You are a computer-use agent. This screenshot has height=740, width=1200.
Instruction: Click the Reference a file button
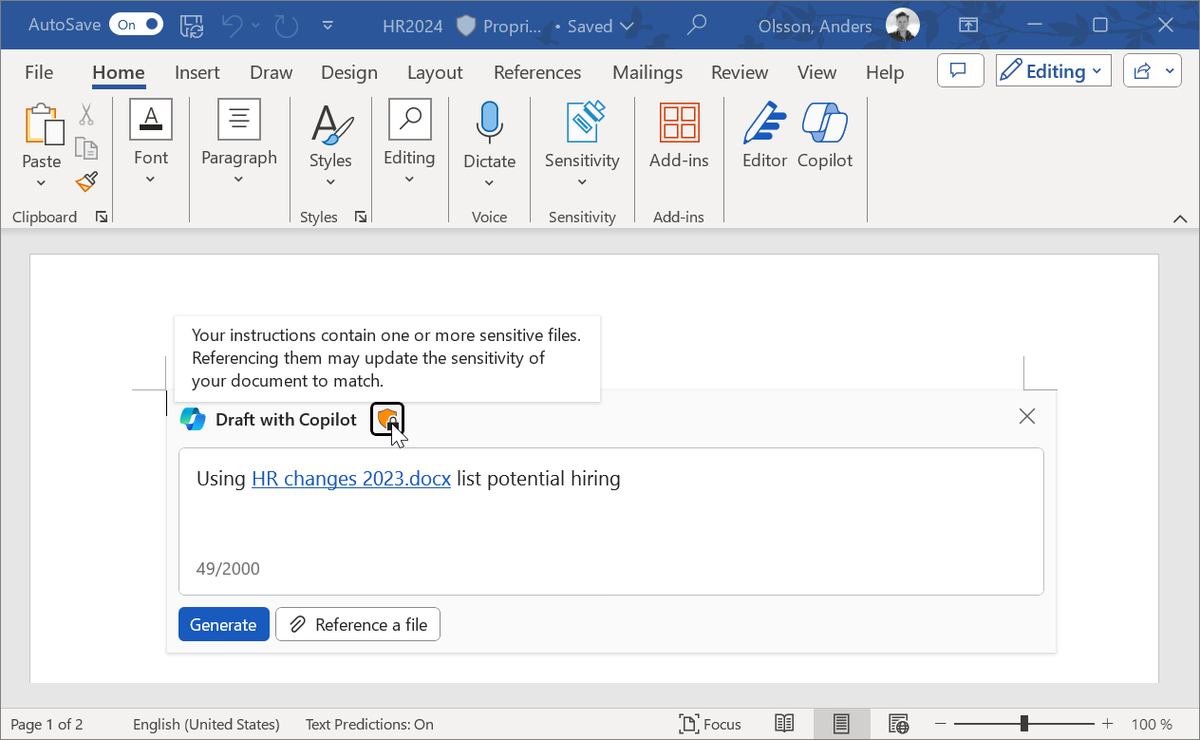357,624
